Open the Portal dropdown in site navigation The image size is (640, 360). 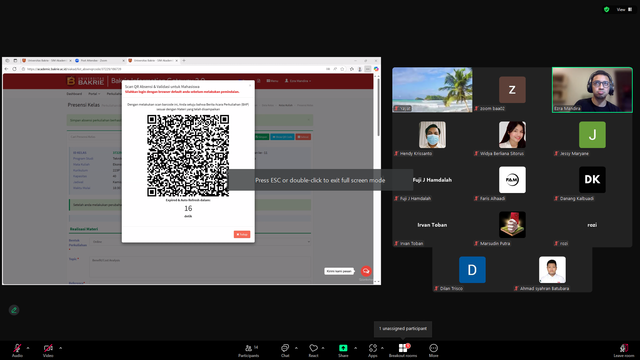(x=94, y=94)
